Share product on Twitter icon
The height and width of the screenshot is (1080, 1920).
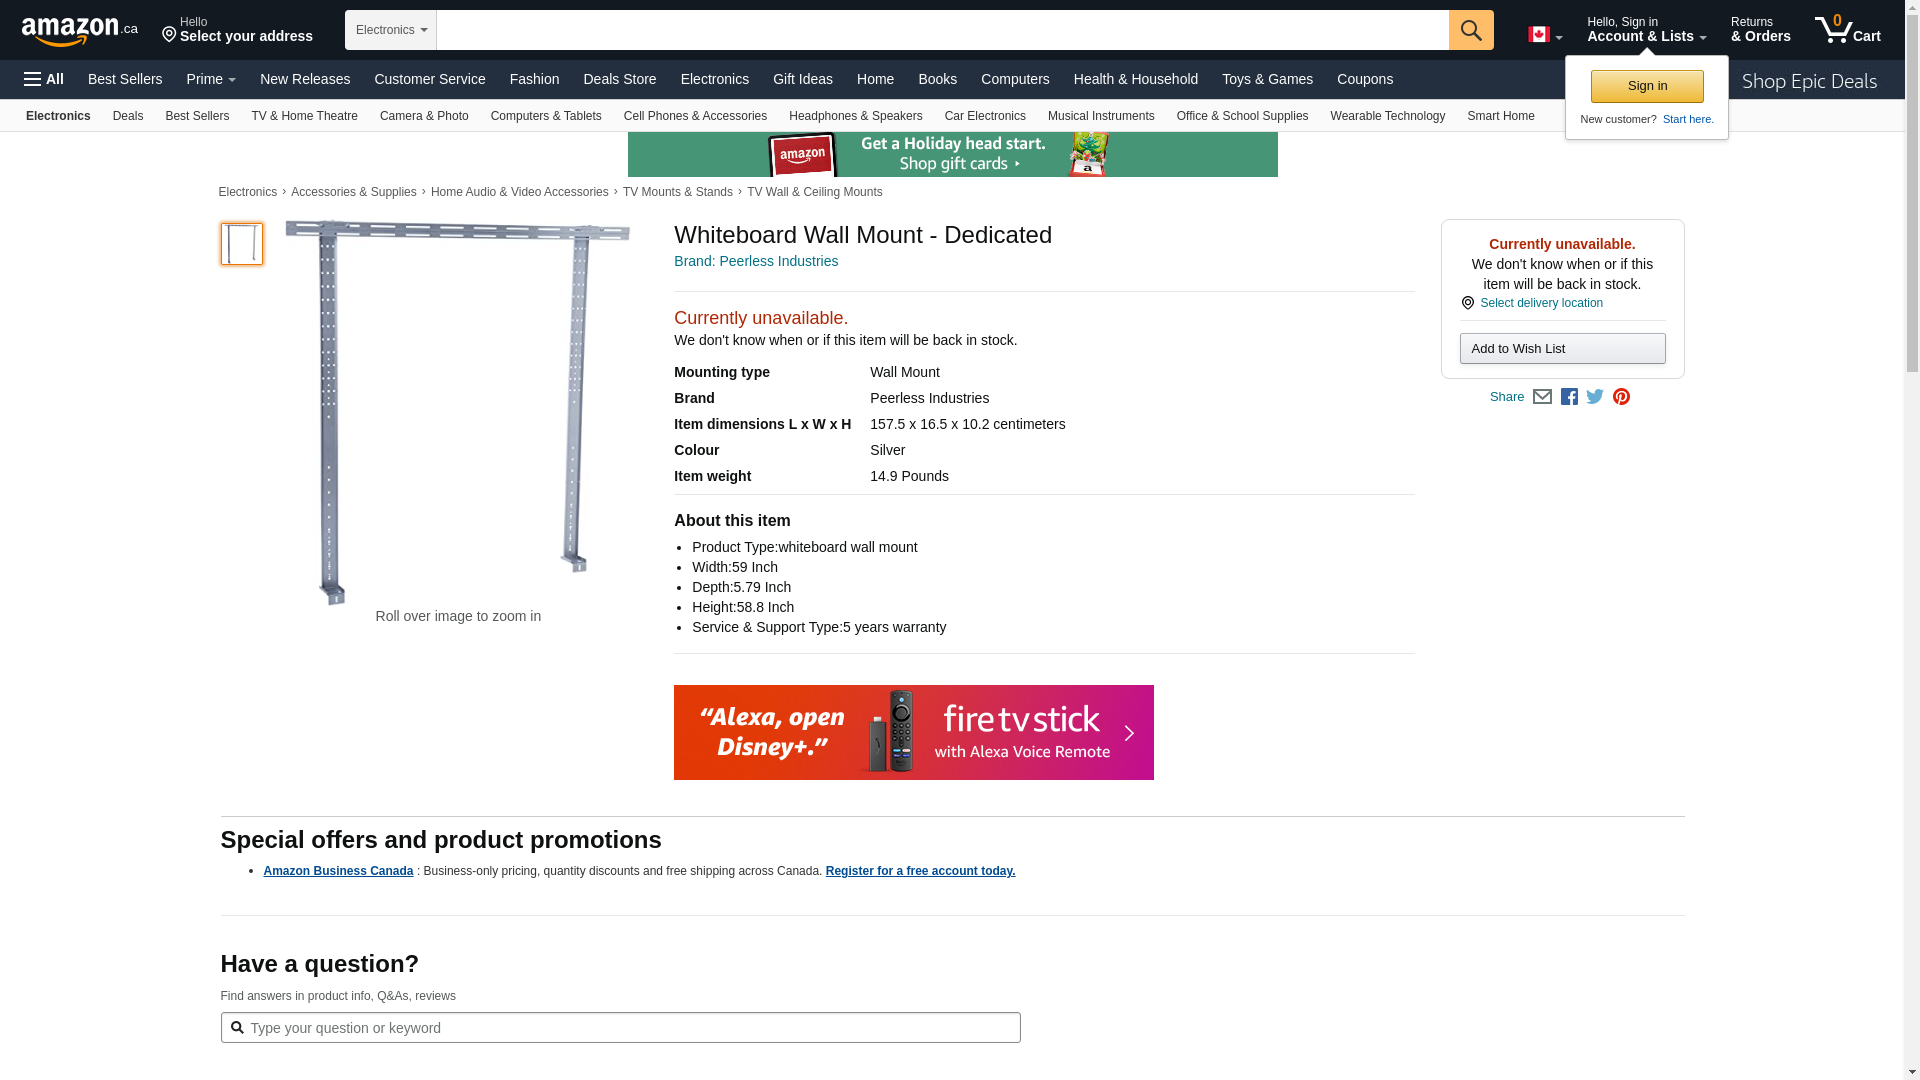1595,397
